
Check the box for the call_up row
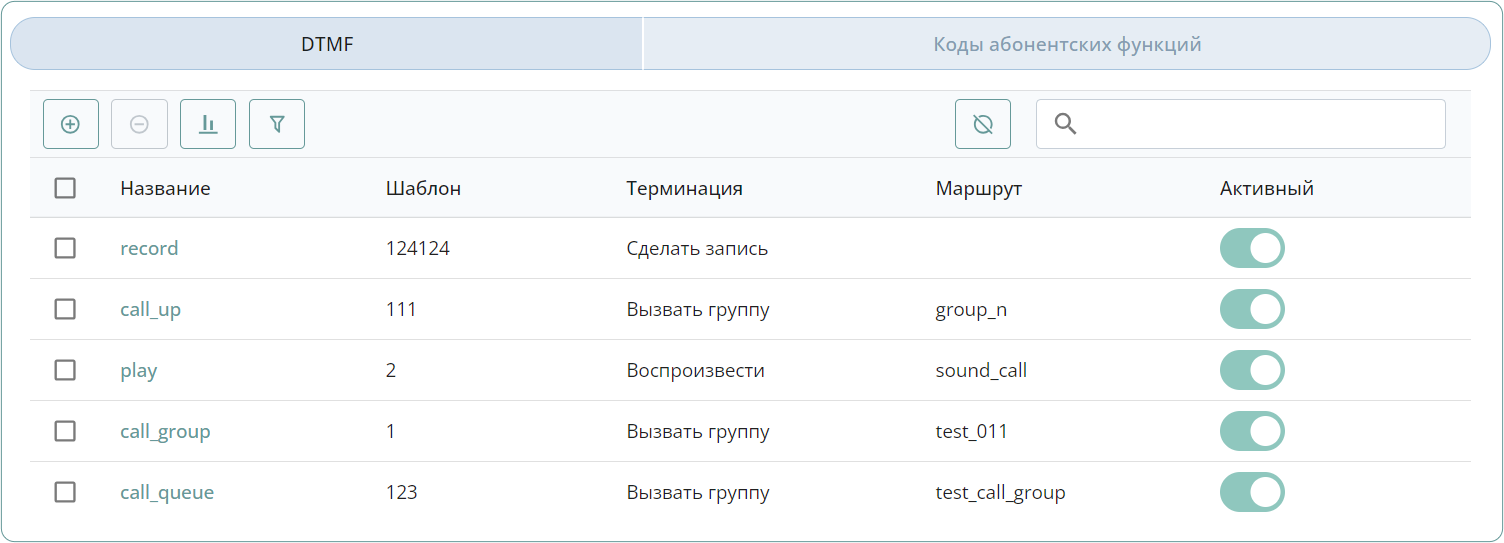tap(65, 309)
